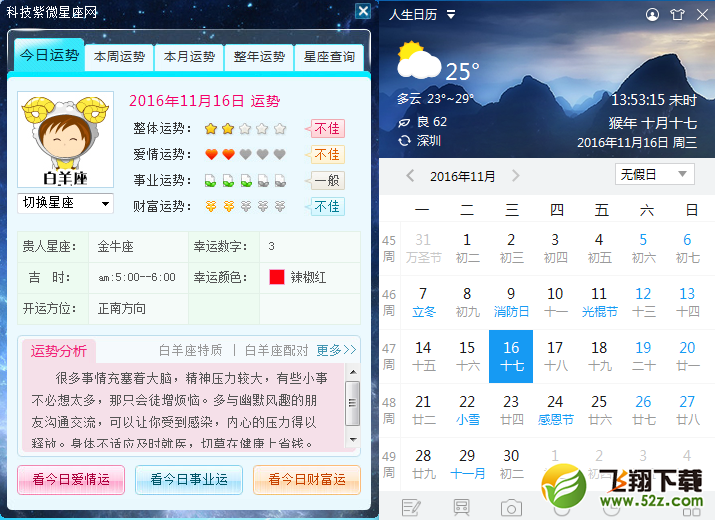Switch to the 本月运势 tab
715x520 pixels.
(x=189, y=57)
